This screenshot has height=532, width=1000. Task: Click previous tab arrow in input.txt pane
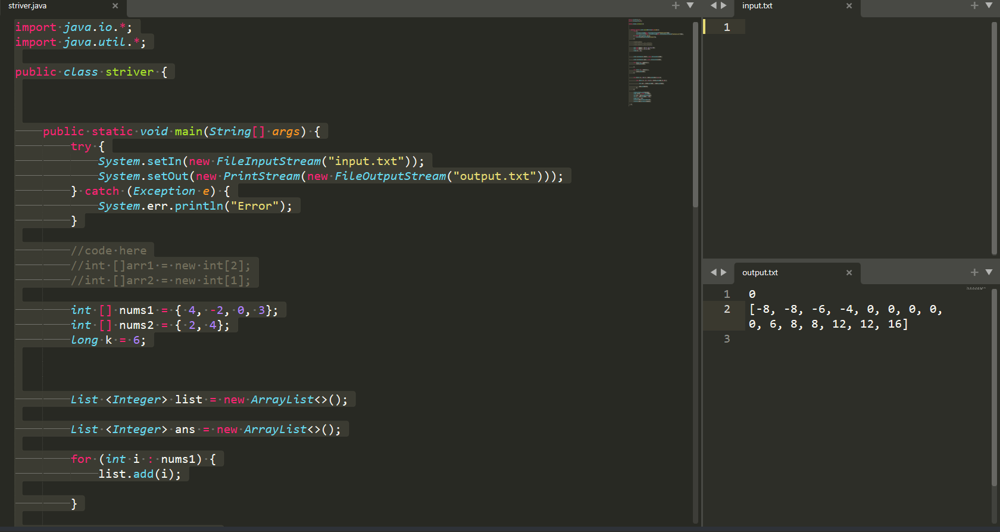coord(714,6)
